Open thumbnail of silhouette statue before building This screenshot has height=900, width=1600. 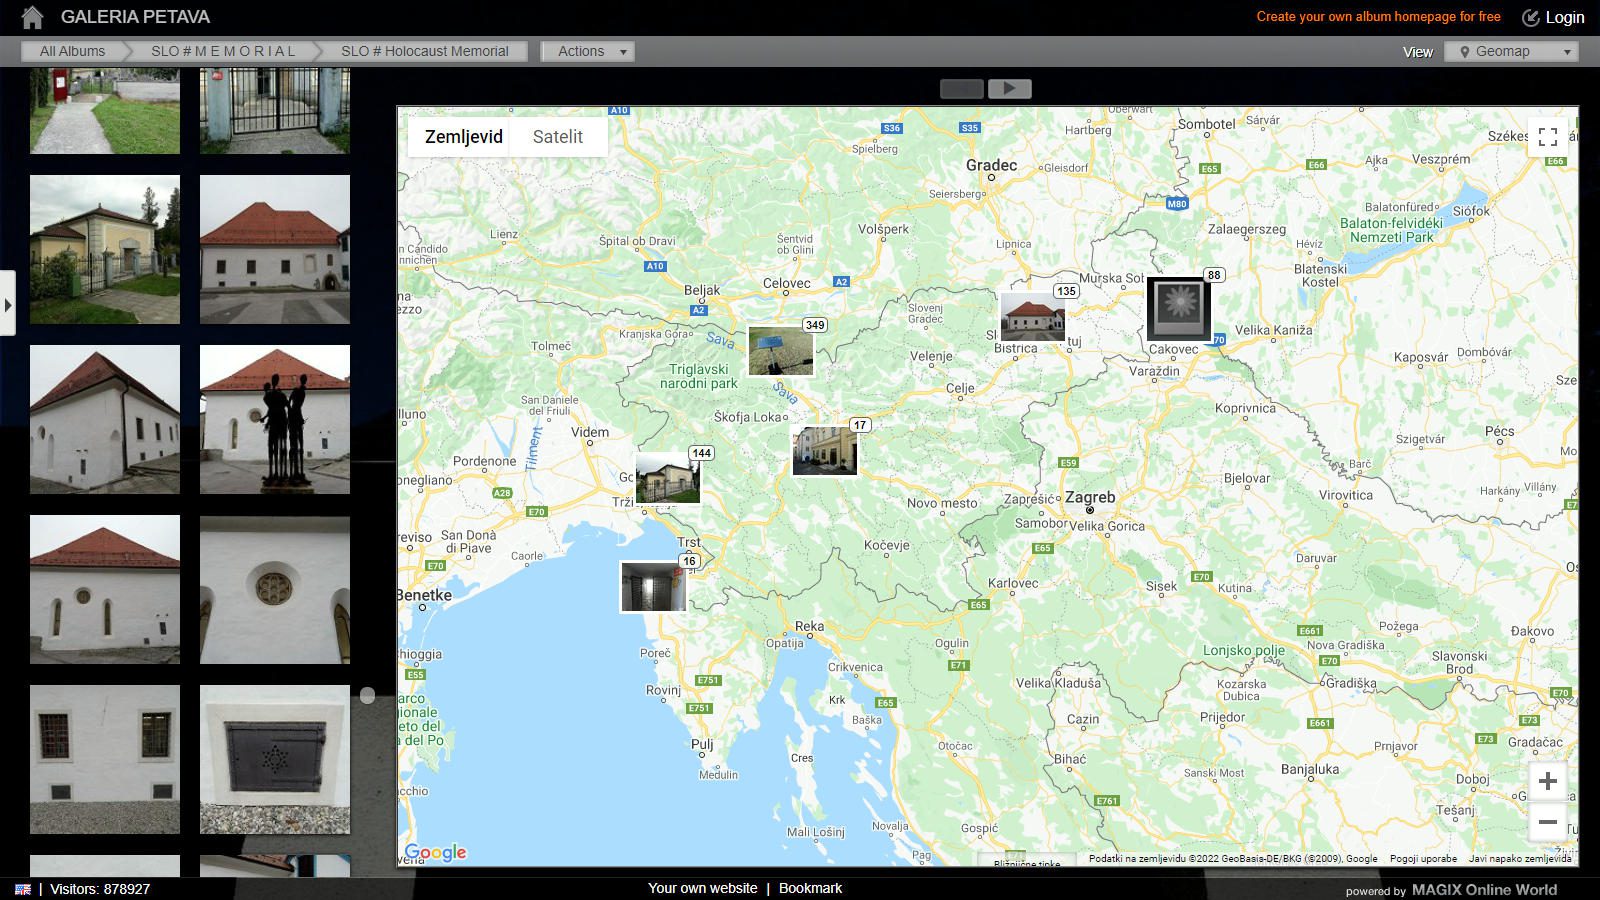[275, 420]
